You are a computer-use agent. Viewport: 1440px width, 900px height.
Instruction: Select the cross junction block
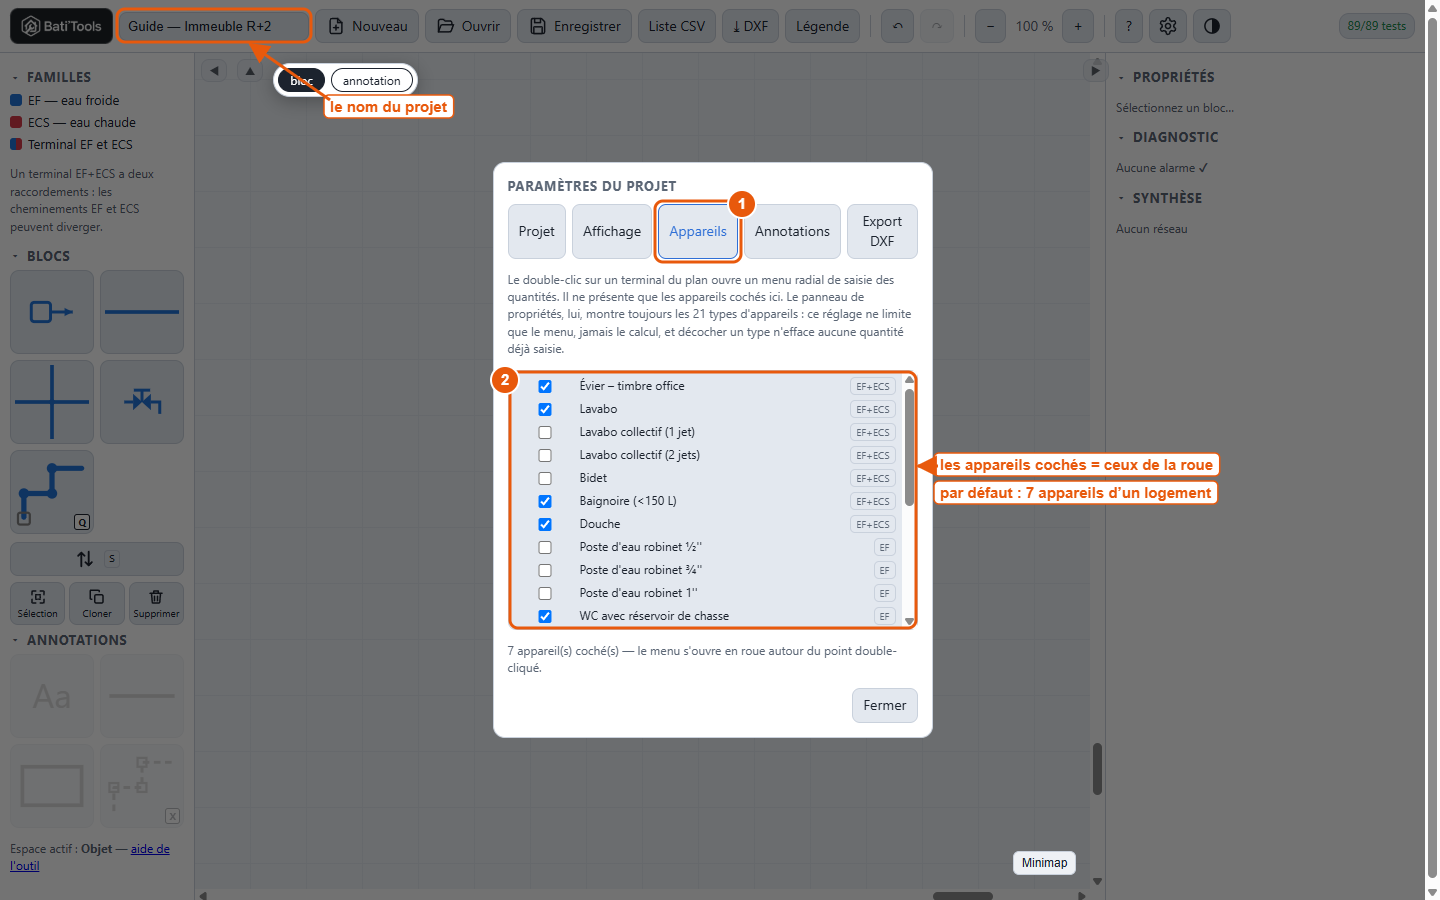tap(52, 402)
